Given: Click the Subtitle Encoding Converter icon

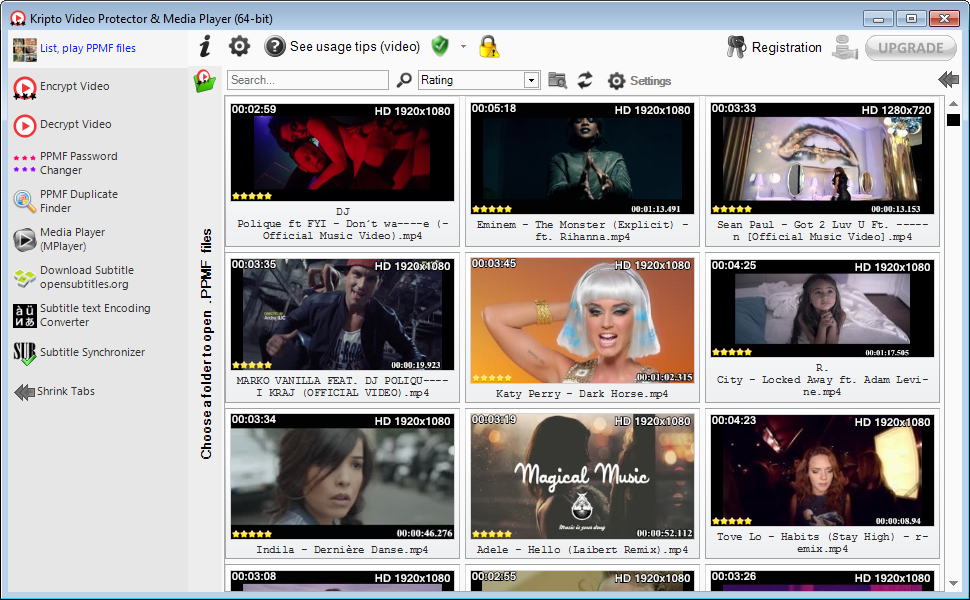Looking at the screenshot, I should point(25,315).
